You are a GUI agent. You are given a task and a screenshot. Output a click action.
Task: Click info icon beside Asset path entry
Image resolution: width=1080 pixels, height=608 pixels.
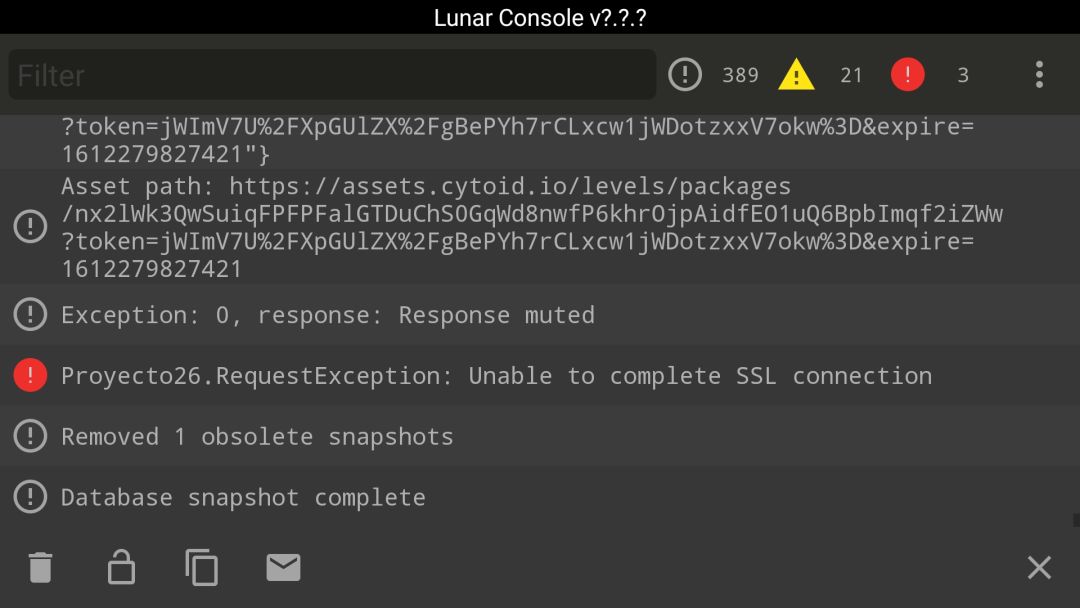tap(30, 227)
